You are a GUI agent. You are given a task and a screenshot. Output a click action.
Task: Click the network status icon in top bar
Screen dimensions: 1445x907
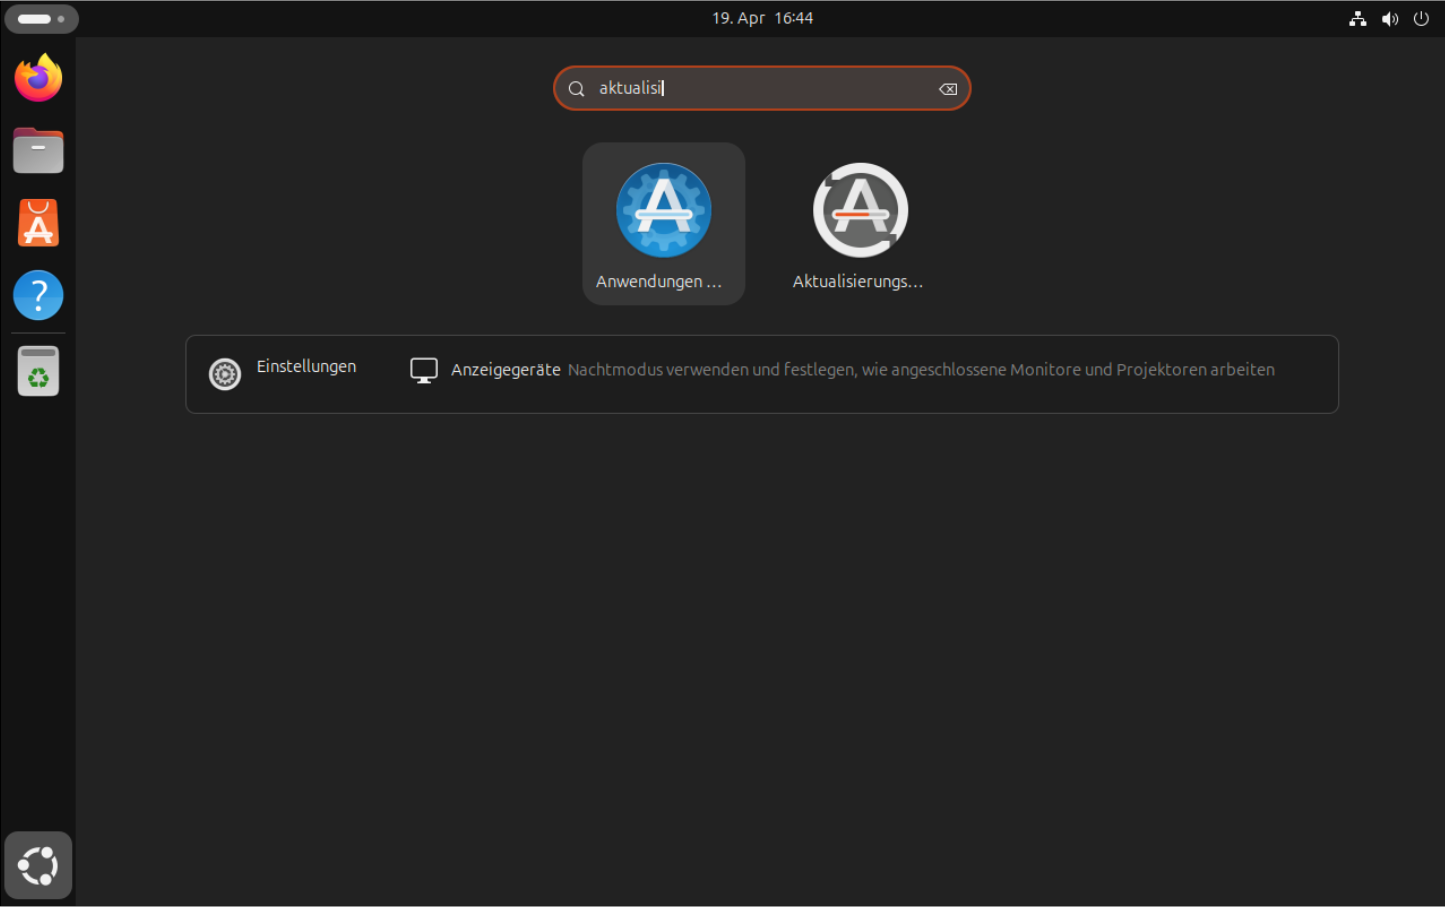(x=1357, y=19)
